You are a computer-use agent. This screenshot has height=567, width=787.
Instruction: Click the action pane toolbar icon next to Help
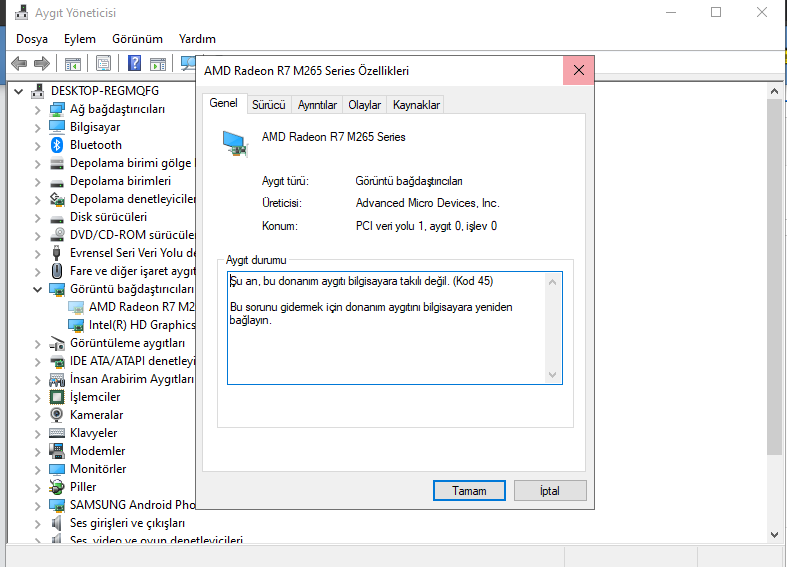158,64
